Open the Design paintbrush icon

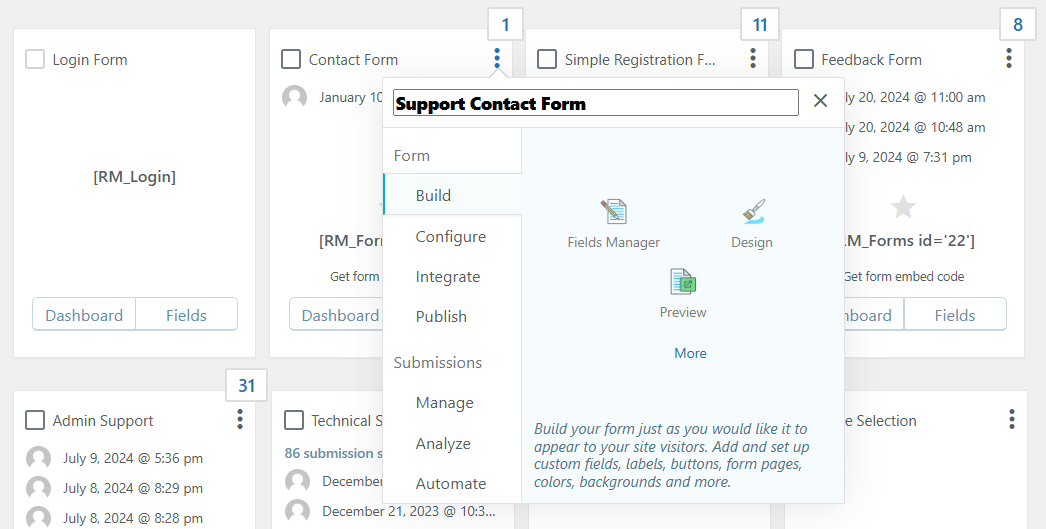753,212
